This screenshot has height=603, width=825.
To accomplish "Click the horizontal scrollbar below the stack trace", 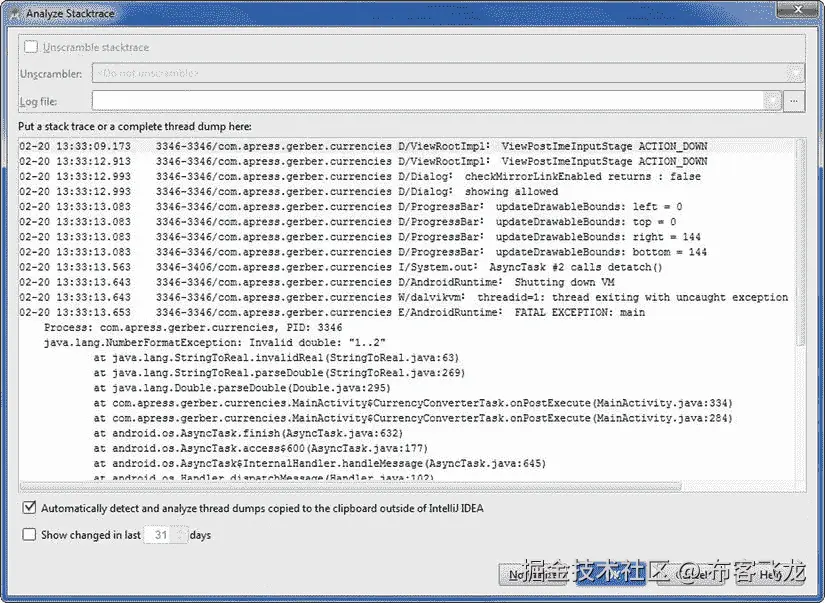I will click(400, 487).
